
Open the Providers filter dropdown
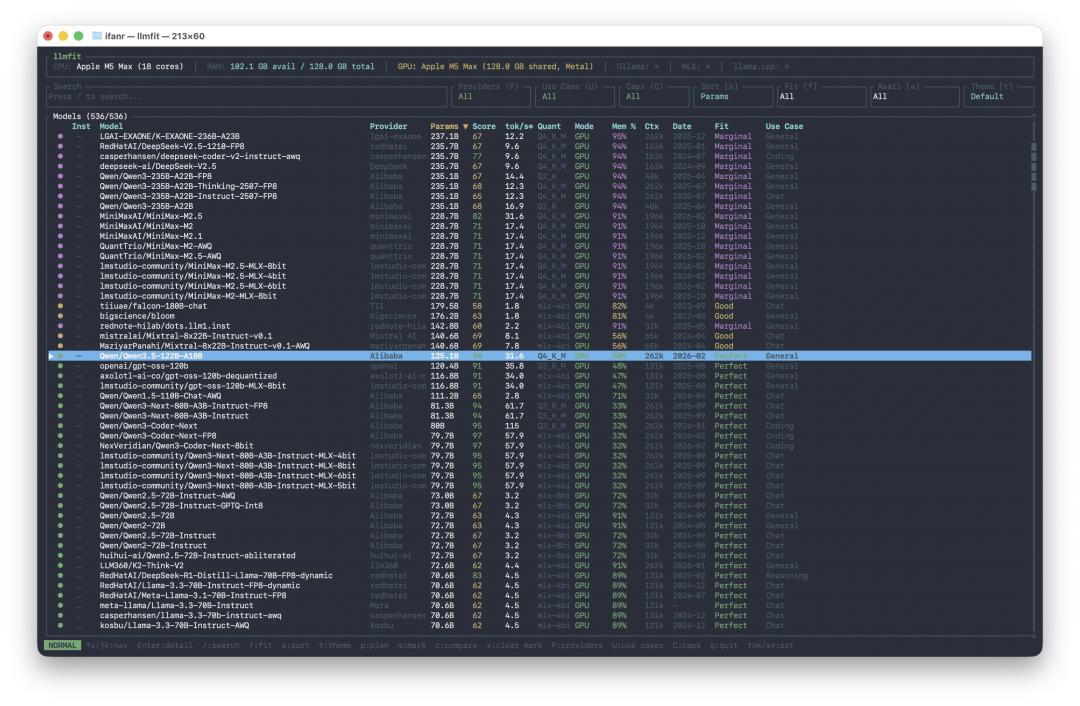coord(490,97)
